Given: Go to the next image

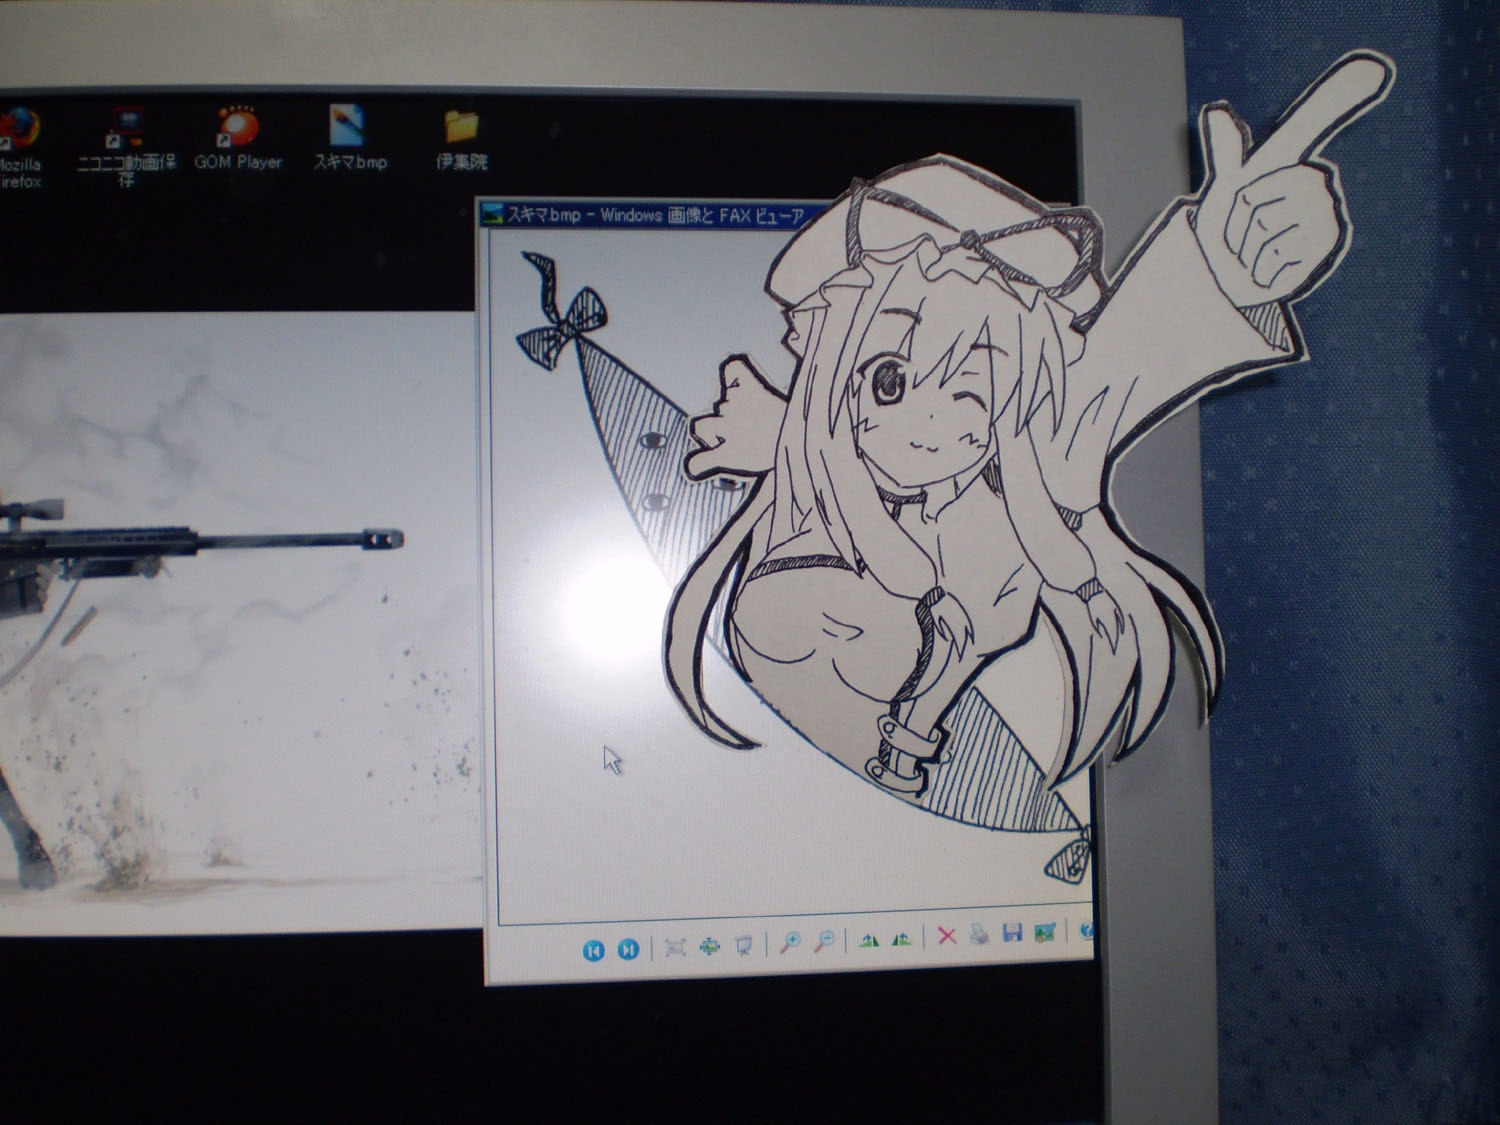Looking at the screenshot, I should click(x=628, y=949).
